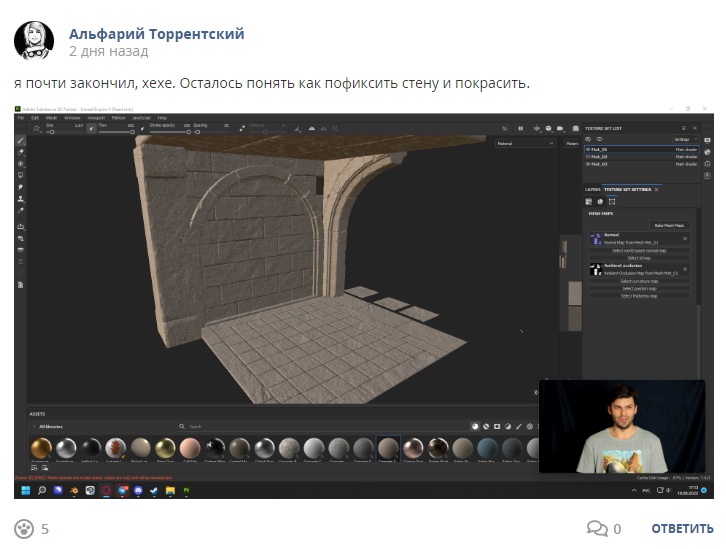
Task: Open the alignment dropdown in top toolbar
Action: [x=298, y=128]
